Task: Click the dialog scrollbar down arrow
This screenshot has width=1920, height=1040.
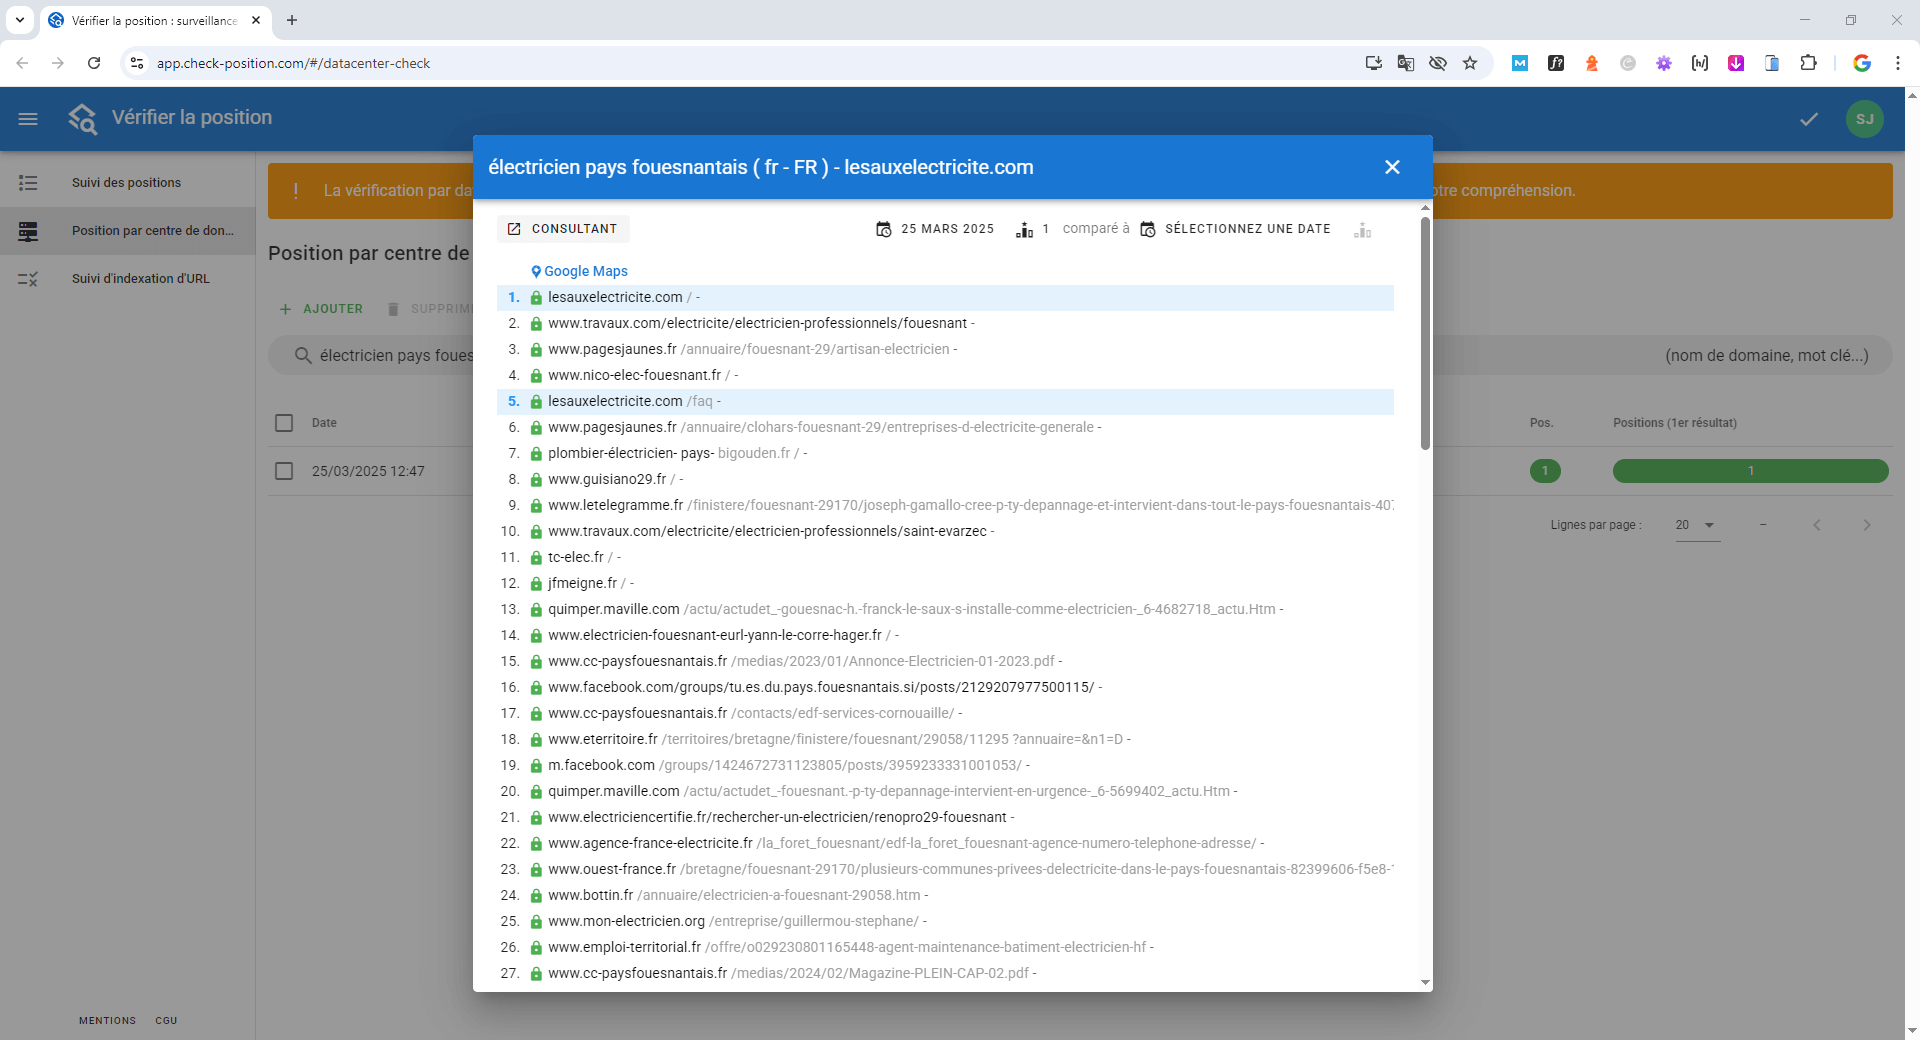Action: pyautogui.click(x=1425, y=983)
